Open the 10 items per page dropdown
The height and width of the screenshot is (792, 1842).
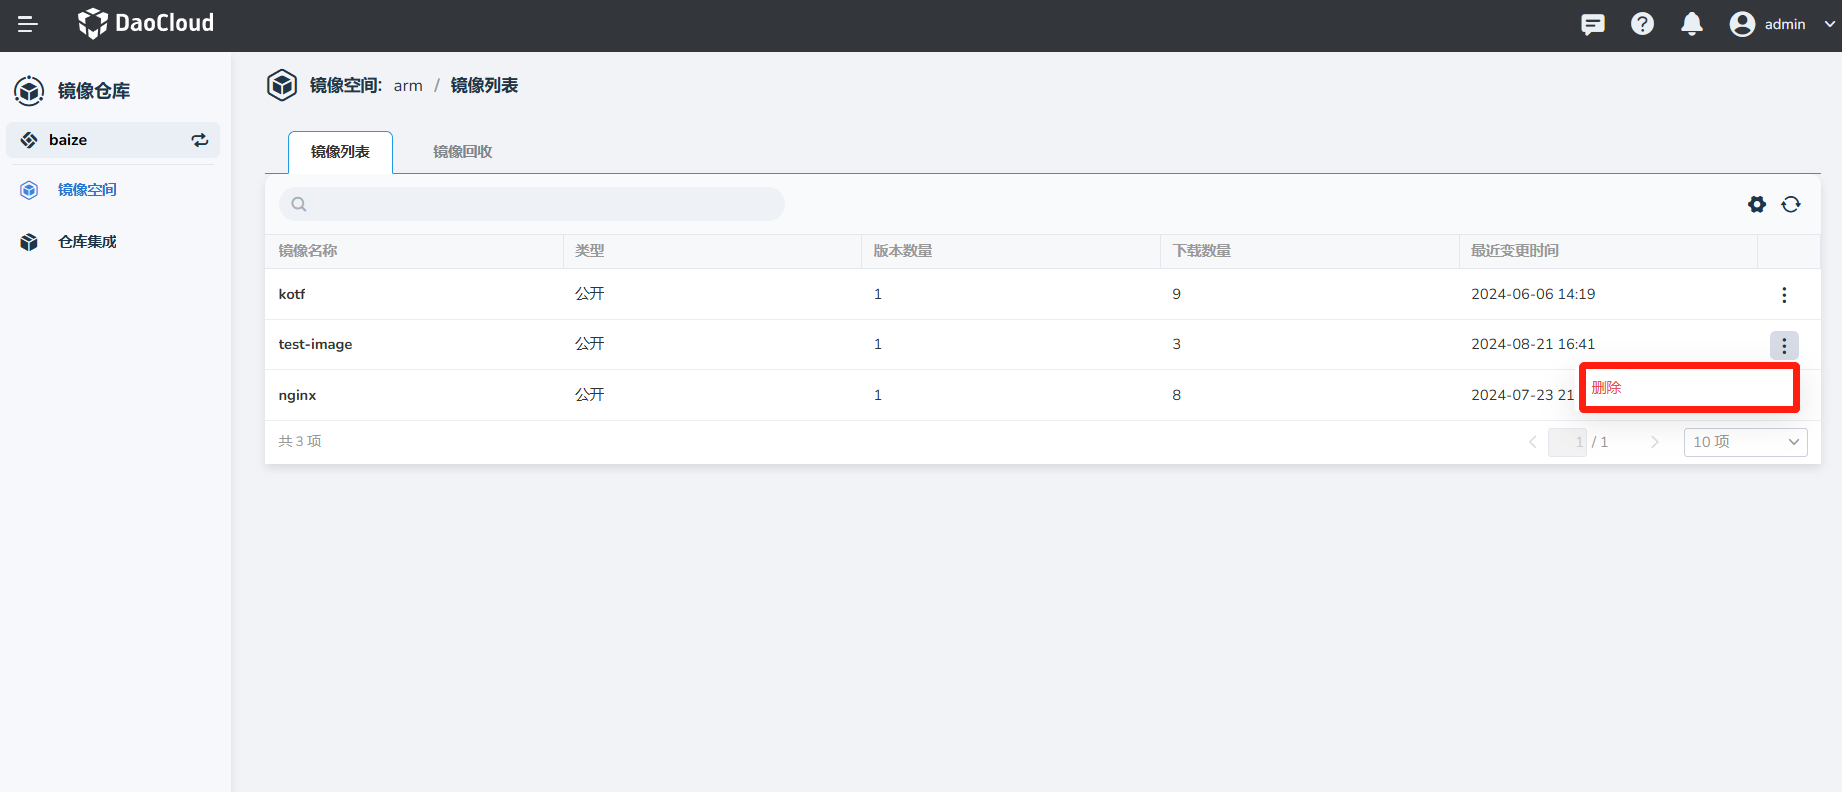tap(1745, 442)
